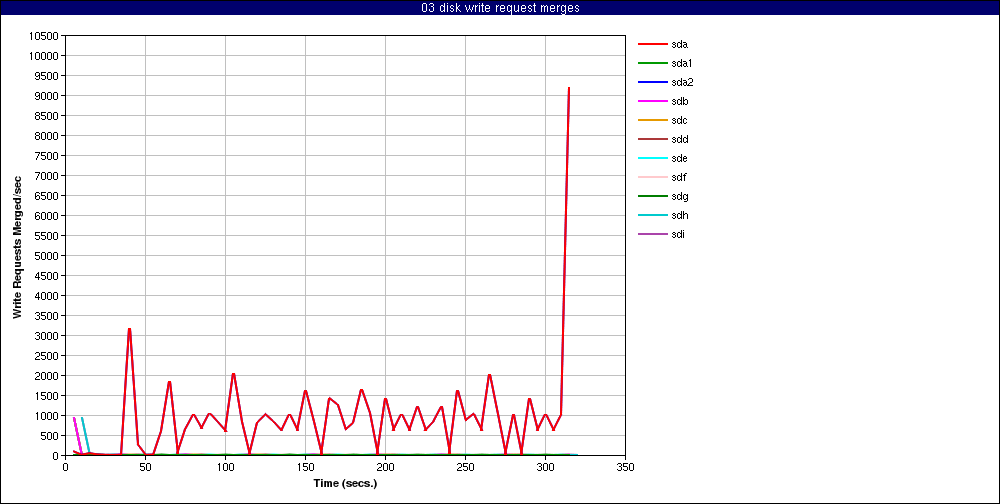Click the sda legend label
The image size is (1000, 504).
[679, 45]
